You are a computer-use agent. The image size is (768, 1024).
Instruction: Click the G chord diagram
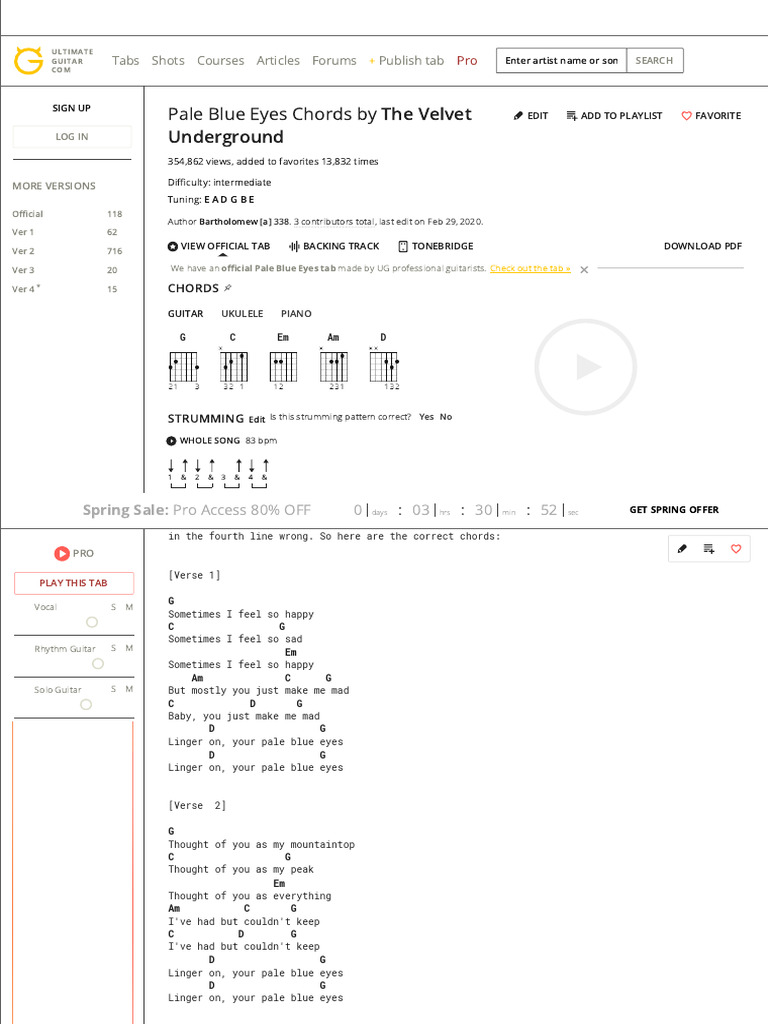184,362
